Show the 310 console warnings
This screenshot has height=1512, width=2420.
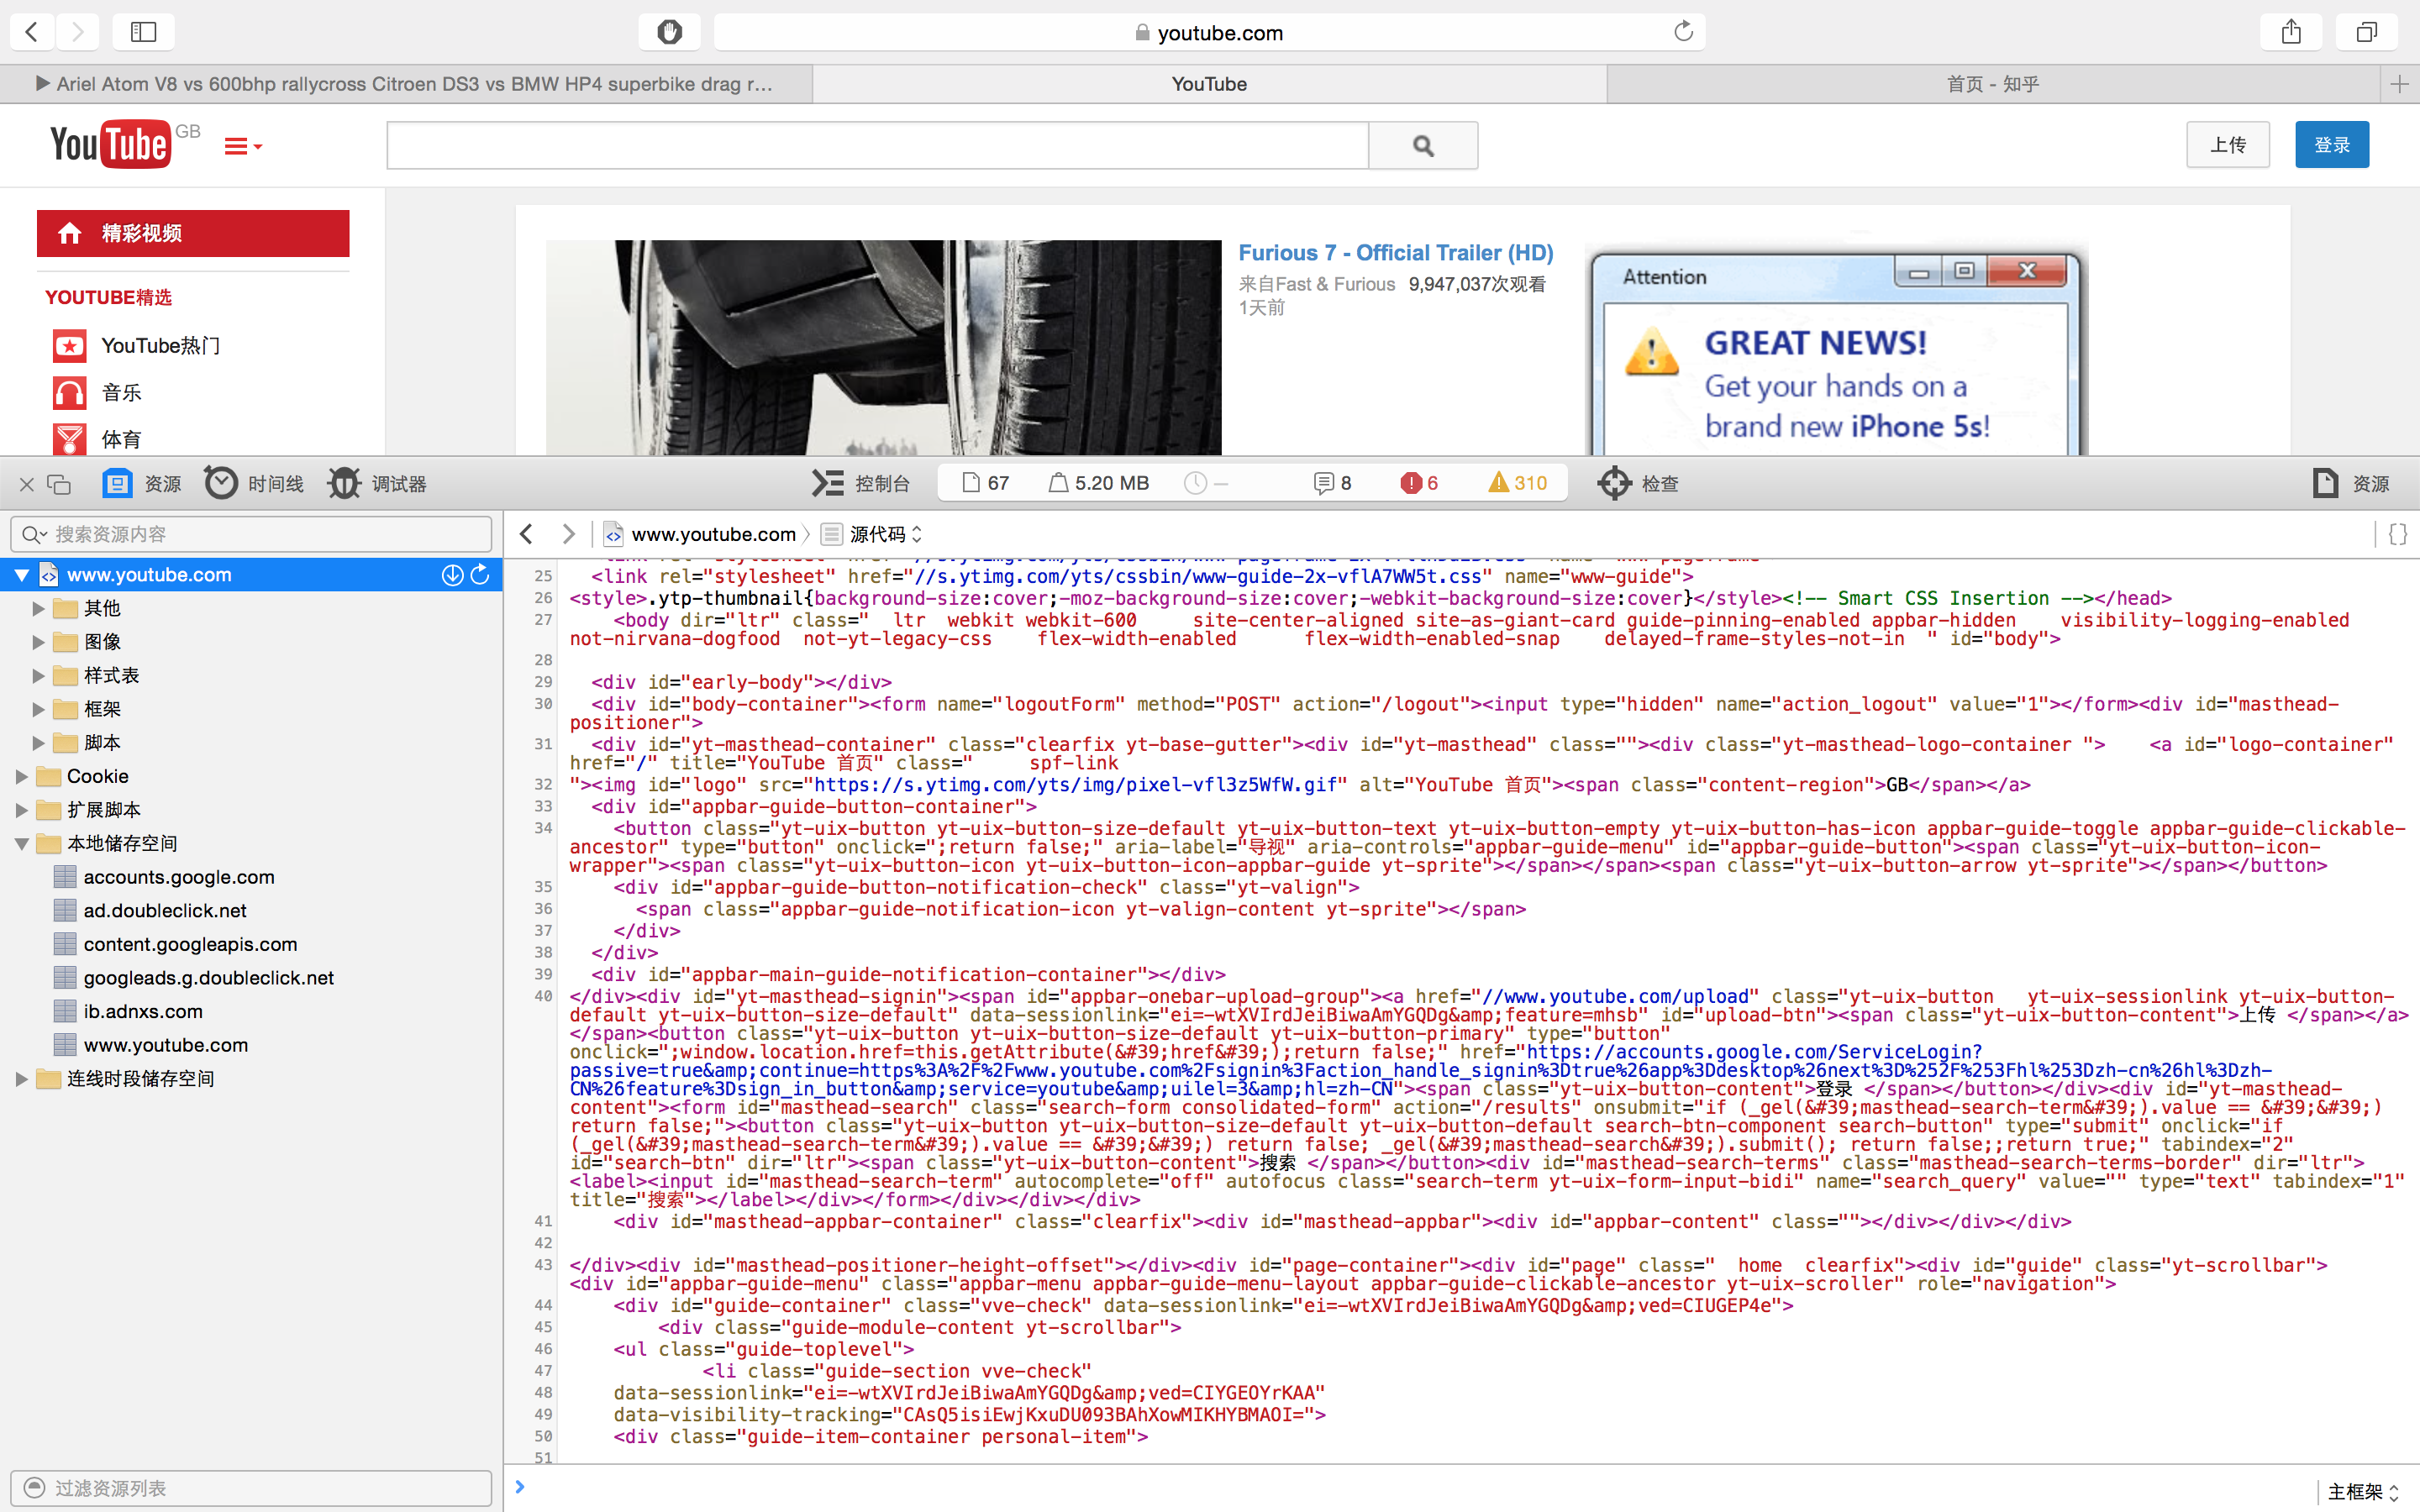(x=1518, y=484)
